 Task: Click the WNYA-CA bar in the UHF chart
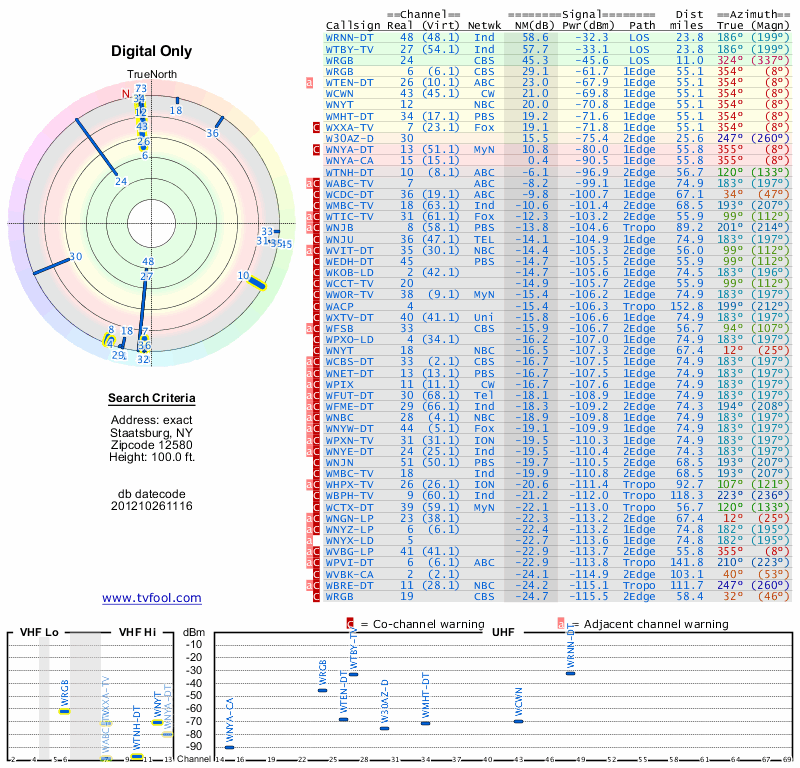[x=230, y=747]
